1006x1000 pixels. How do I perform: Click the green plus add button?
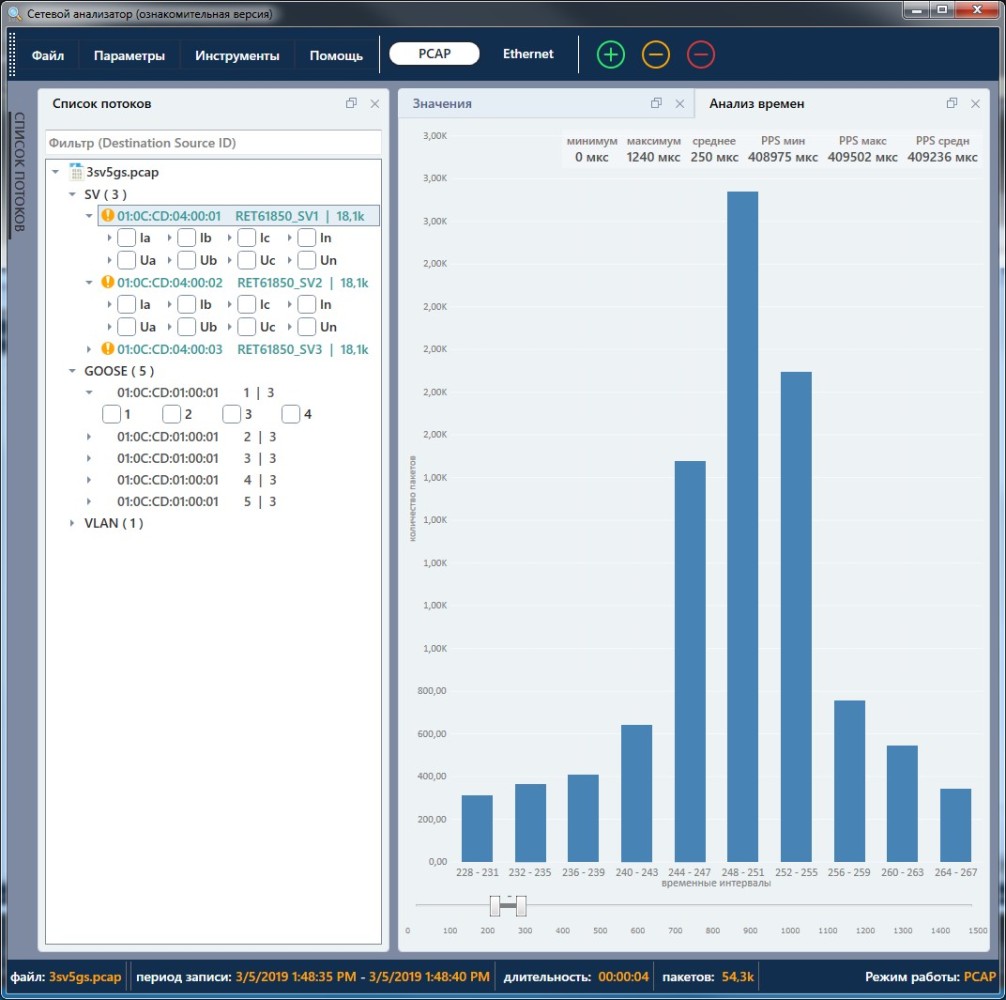coord(610,55)
